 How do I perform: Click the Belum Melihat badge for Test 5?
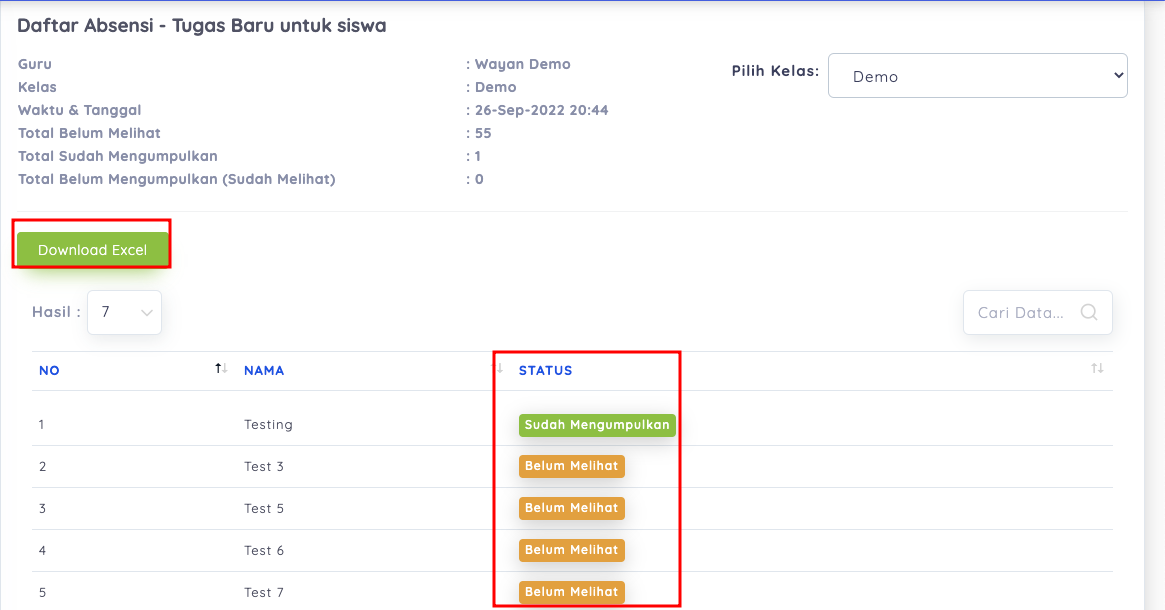pos(571,508)
